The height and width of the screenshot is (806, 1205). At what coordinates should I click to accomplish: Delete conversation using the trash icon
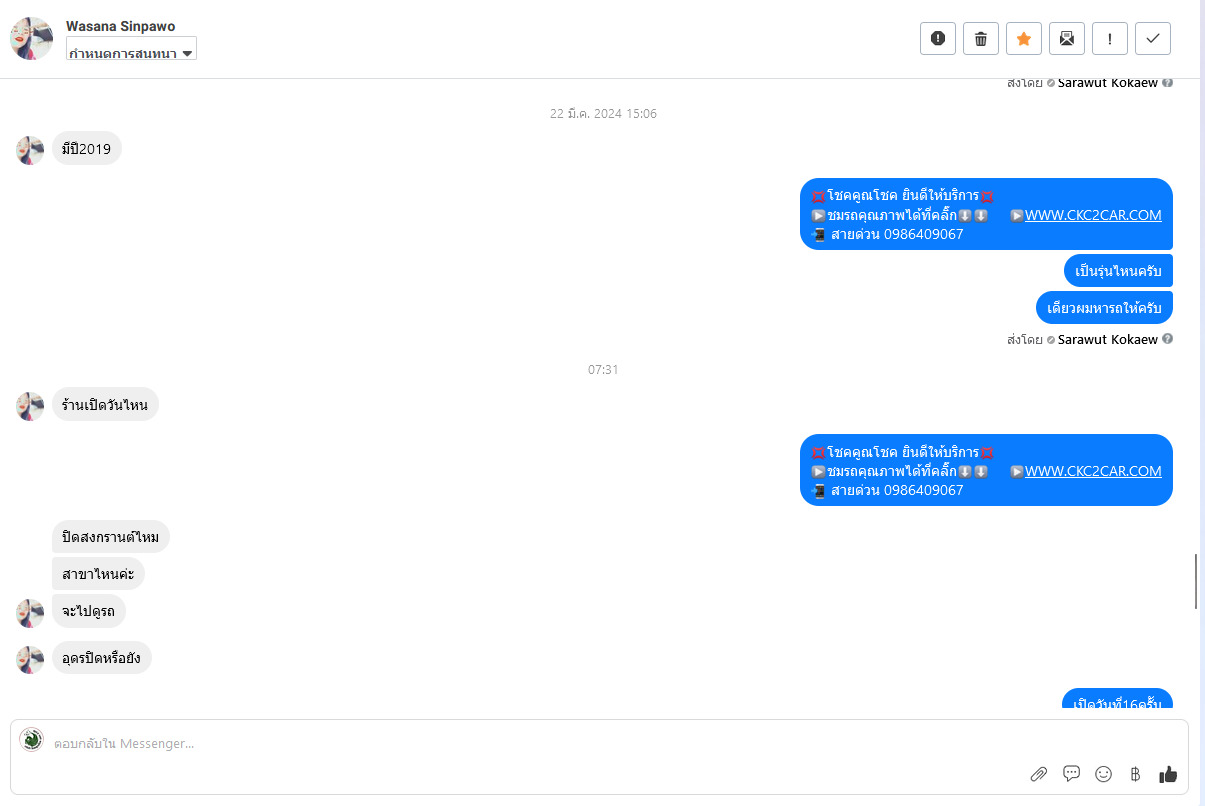(x=981, y=38)
